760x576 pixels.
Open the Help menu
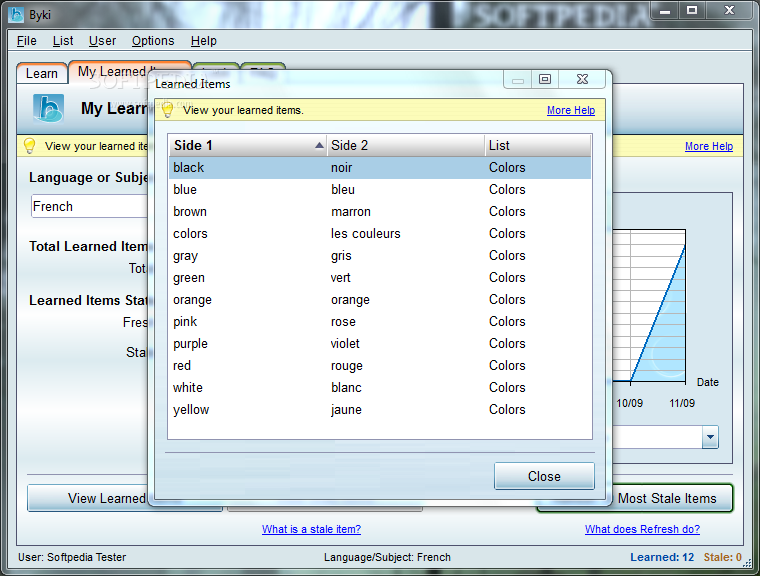204,41
